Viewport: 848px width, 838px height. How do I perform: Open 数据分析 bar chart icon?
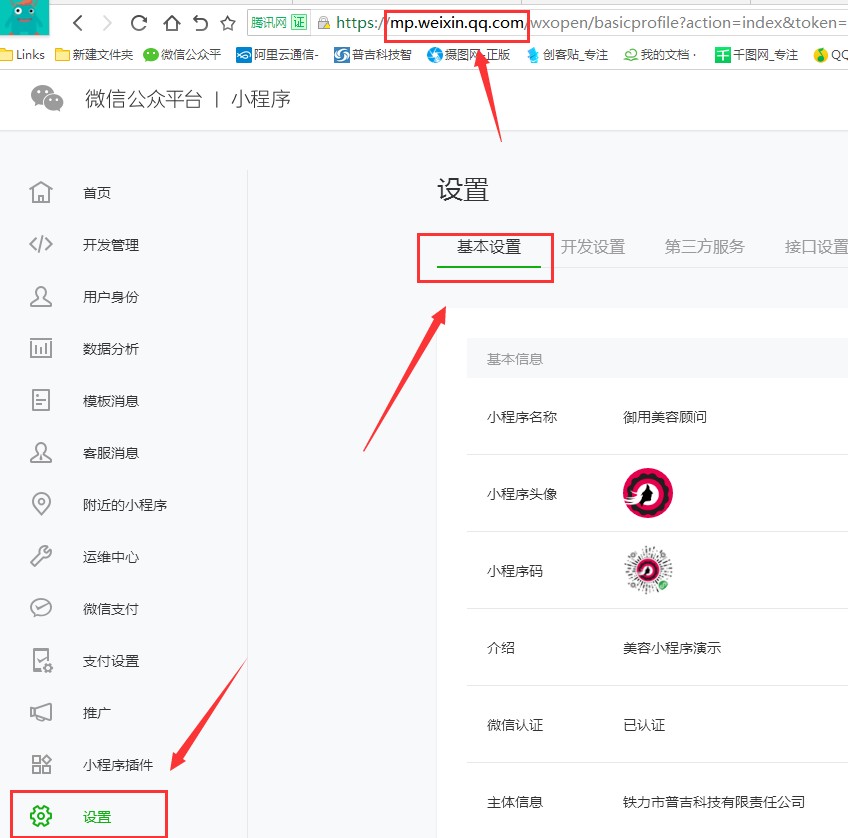coord(42,348)
